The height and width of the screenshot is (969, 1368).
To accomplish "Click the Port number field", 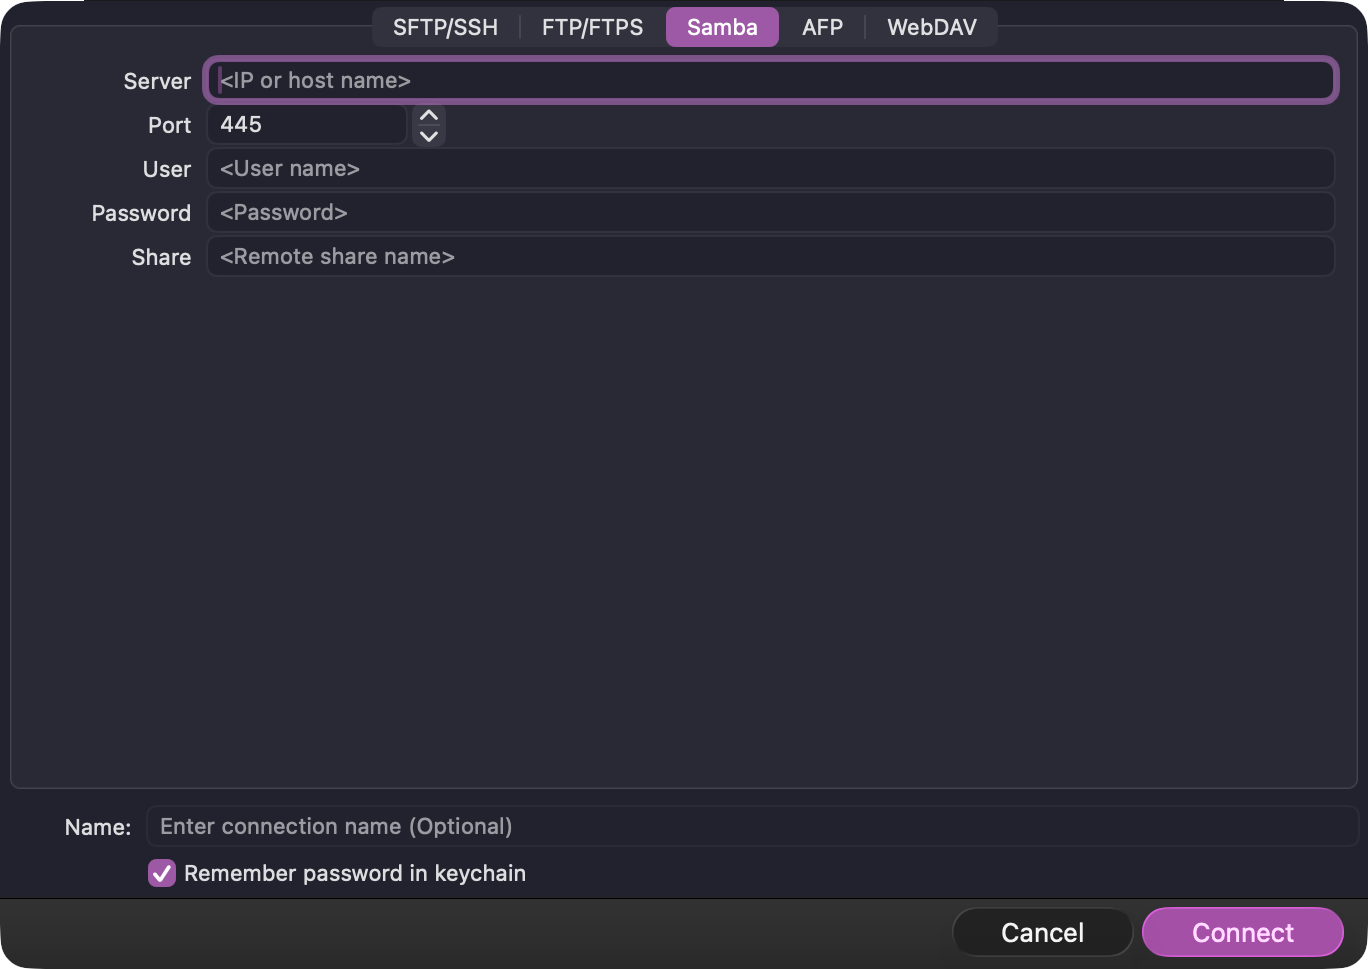I will pos(306,124).
